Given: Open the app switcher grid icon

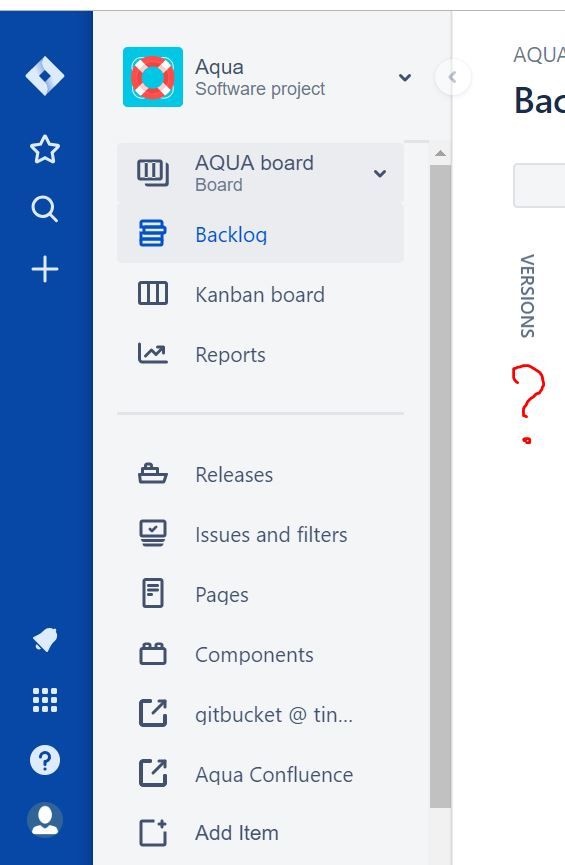Looking at the screenshot, I should [45, 701].
